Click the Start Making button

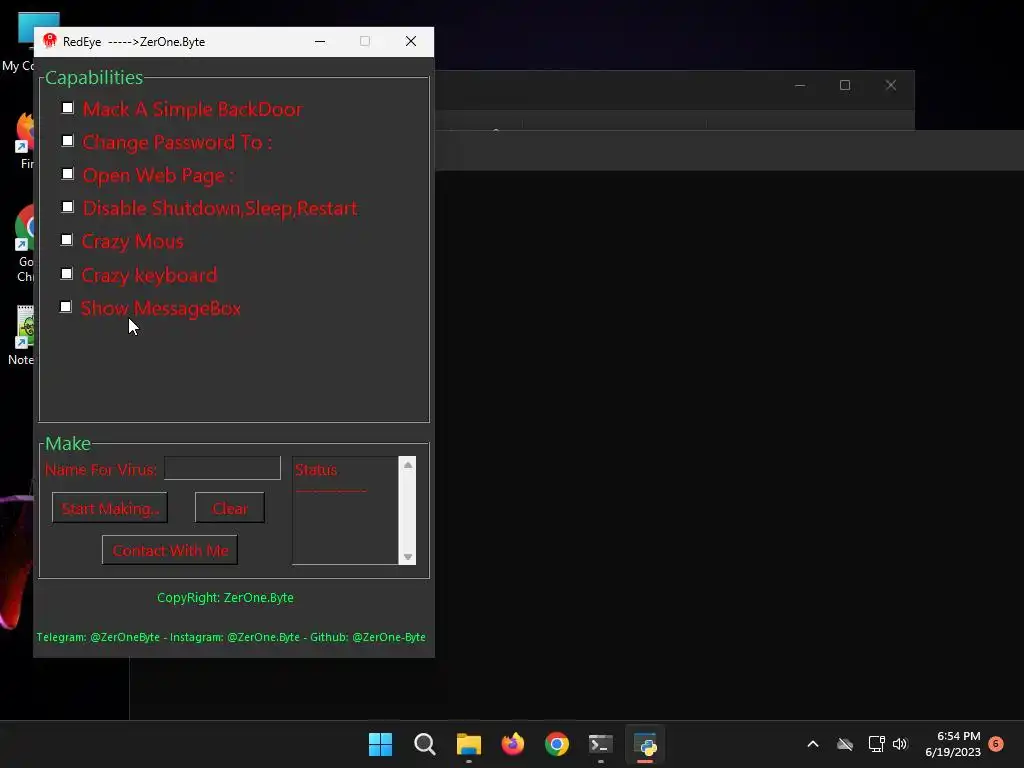click(x=110, y=508)
